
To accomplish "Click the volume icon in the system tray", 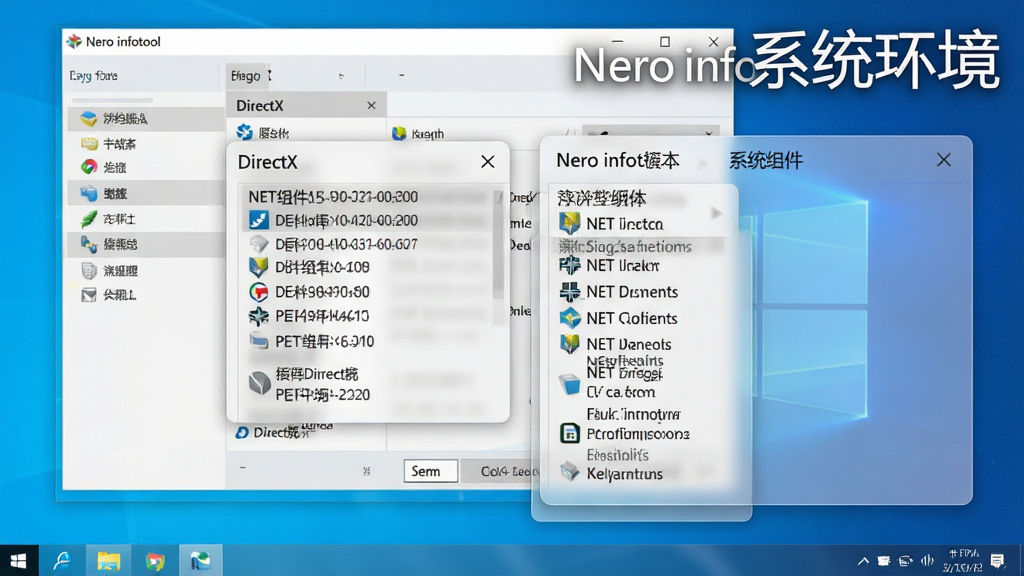I will 927,560.
